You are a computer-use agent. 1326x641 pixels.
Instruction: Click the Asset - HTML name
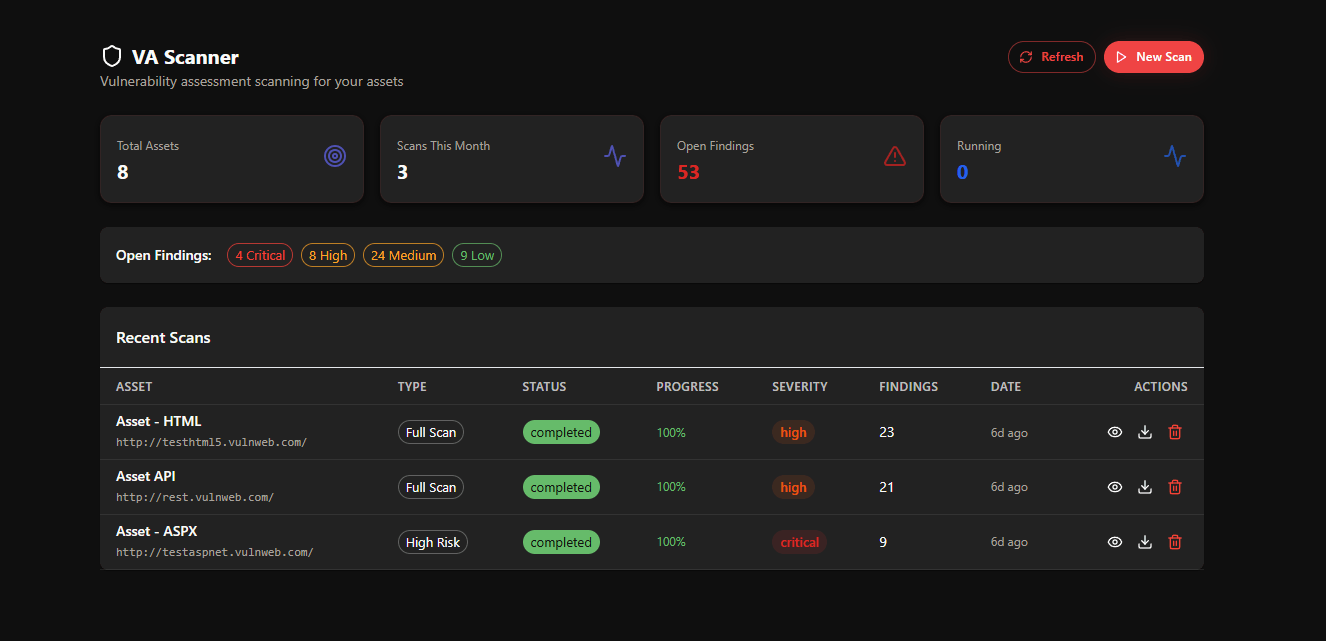159,421
